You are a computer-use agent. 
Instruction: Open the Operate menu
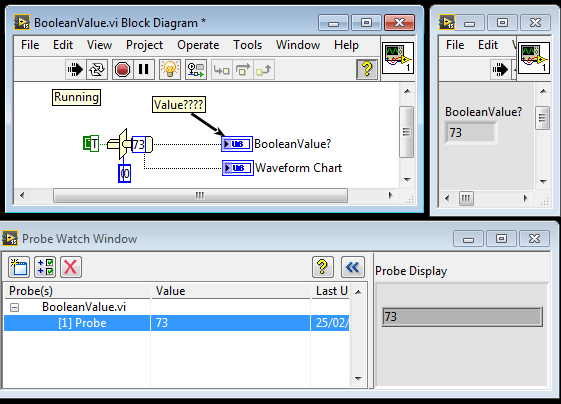click(x=198, y=45)
